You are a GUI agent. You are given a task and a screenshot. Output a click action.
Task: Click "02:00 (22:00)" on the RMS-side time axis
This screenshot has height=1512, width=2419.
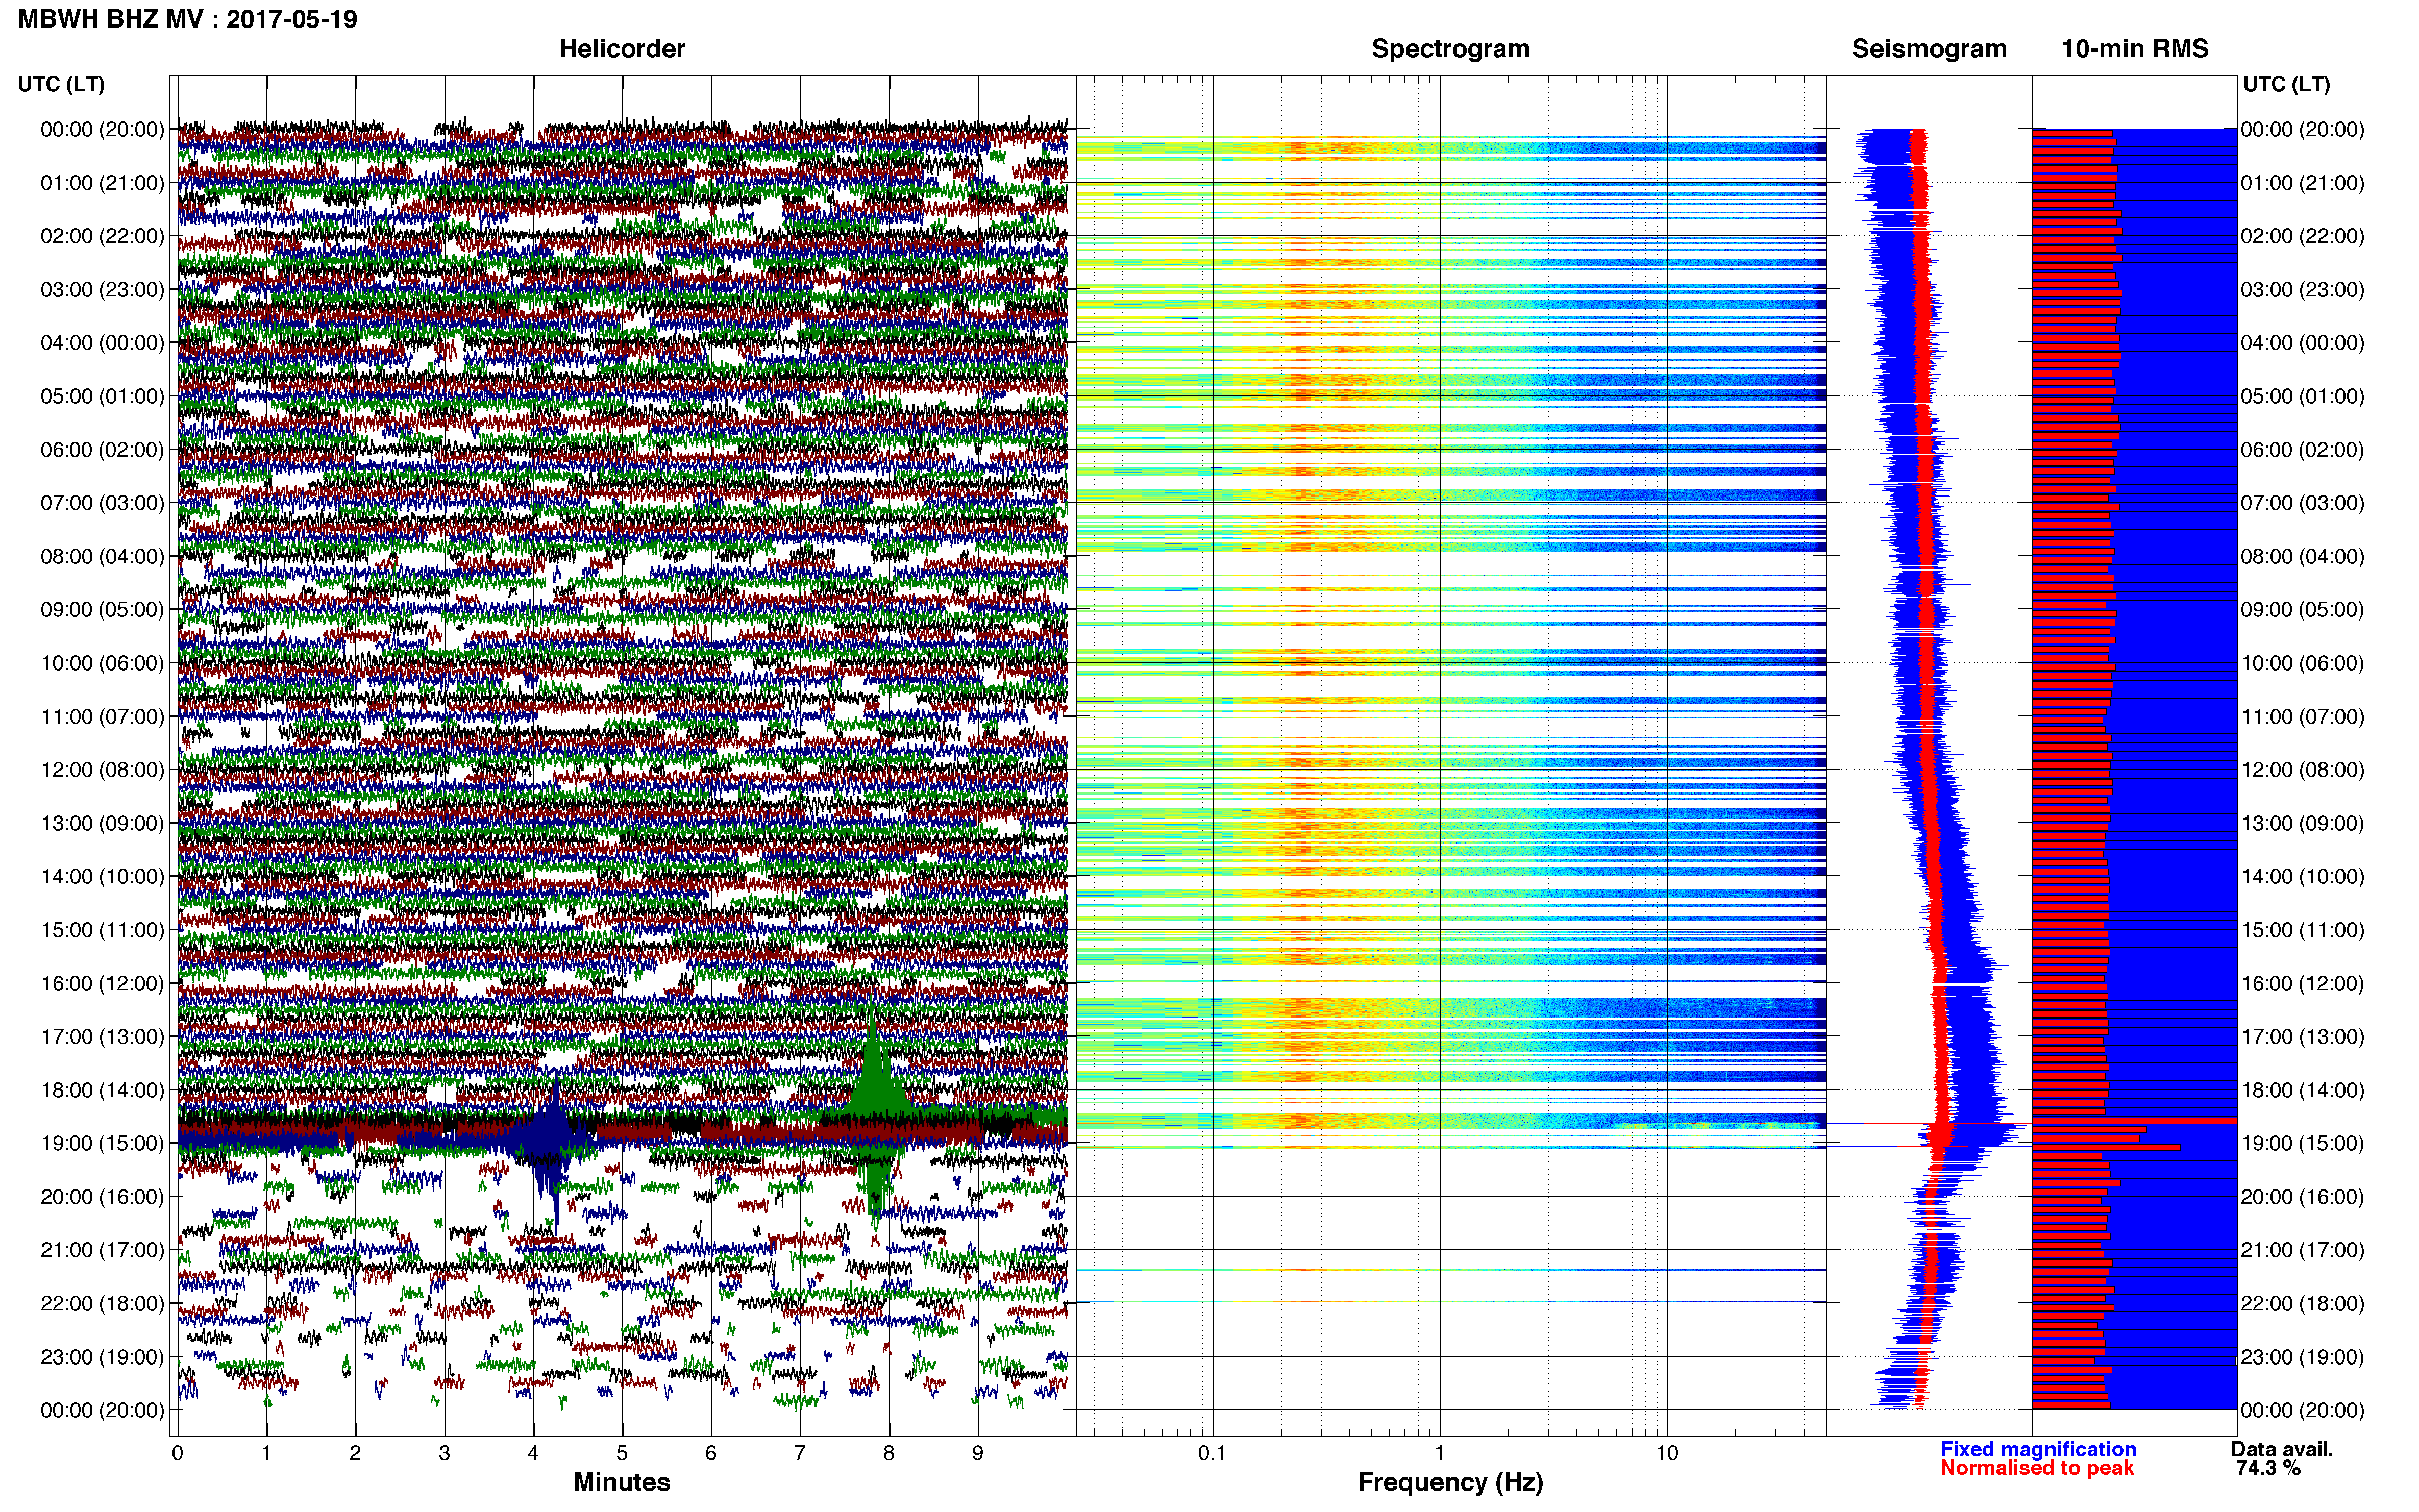pyautogui.click(x=2303, y=236)
